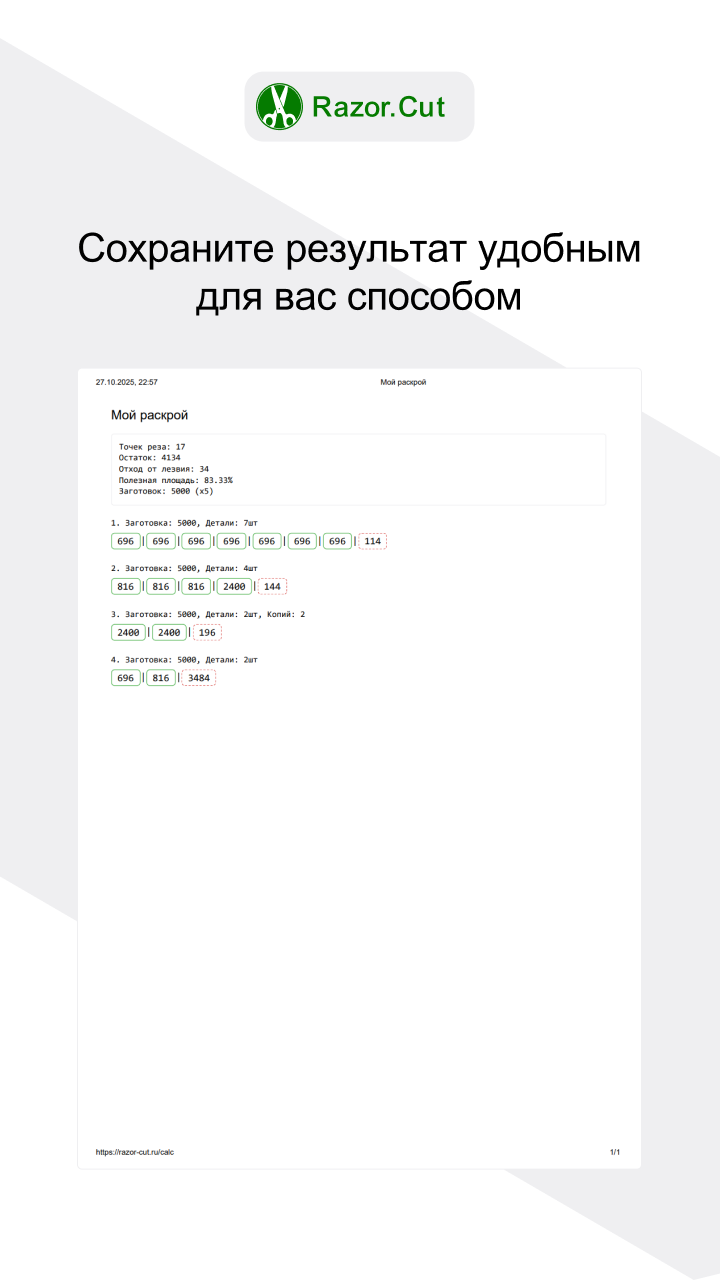The image size is (721, 1281).
Task: Click the page header title "Мой раскрой"
Action: click(404, 382)
